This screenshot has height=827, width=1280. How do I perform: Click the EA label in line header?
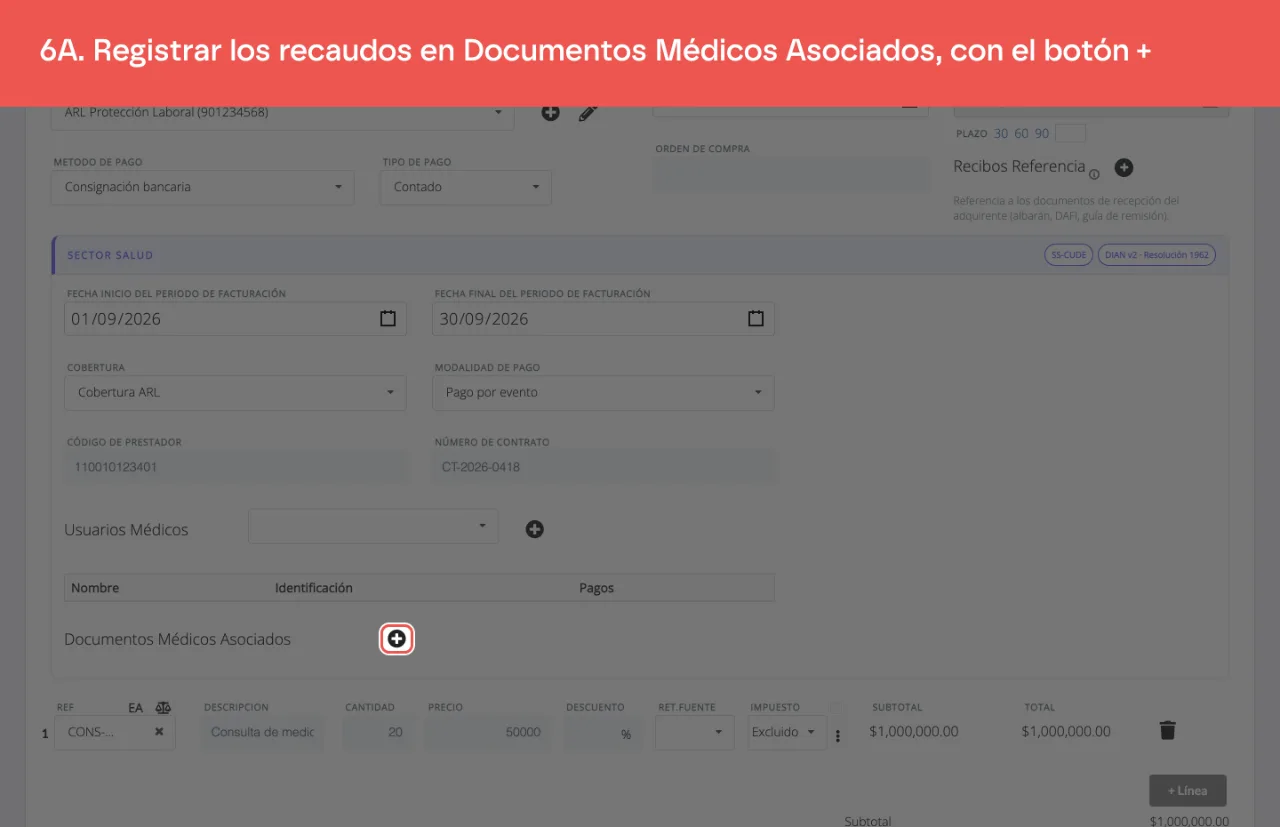(136, 707)
